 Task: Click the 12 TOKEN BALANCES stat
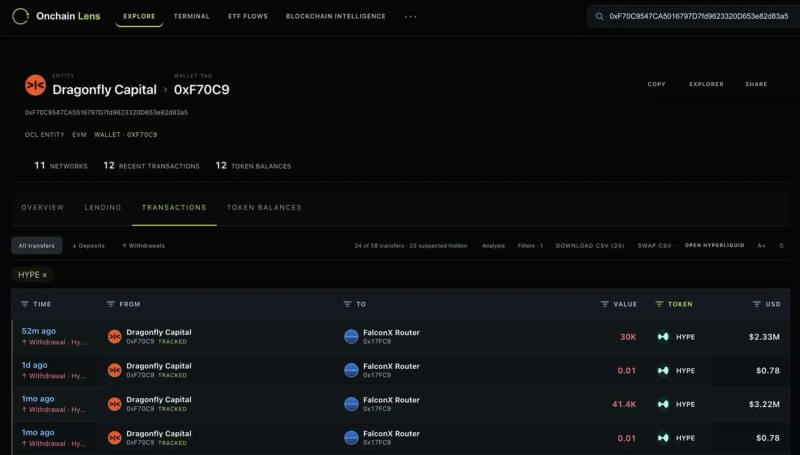(x=254, y=166)
